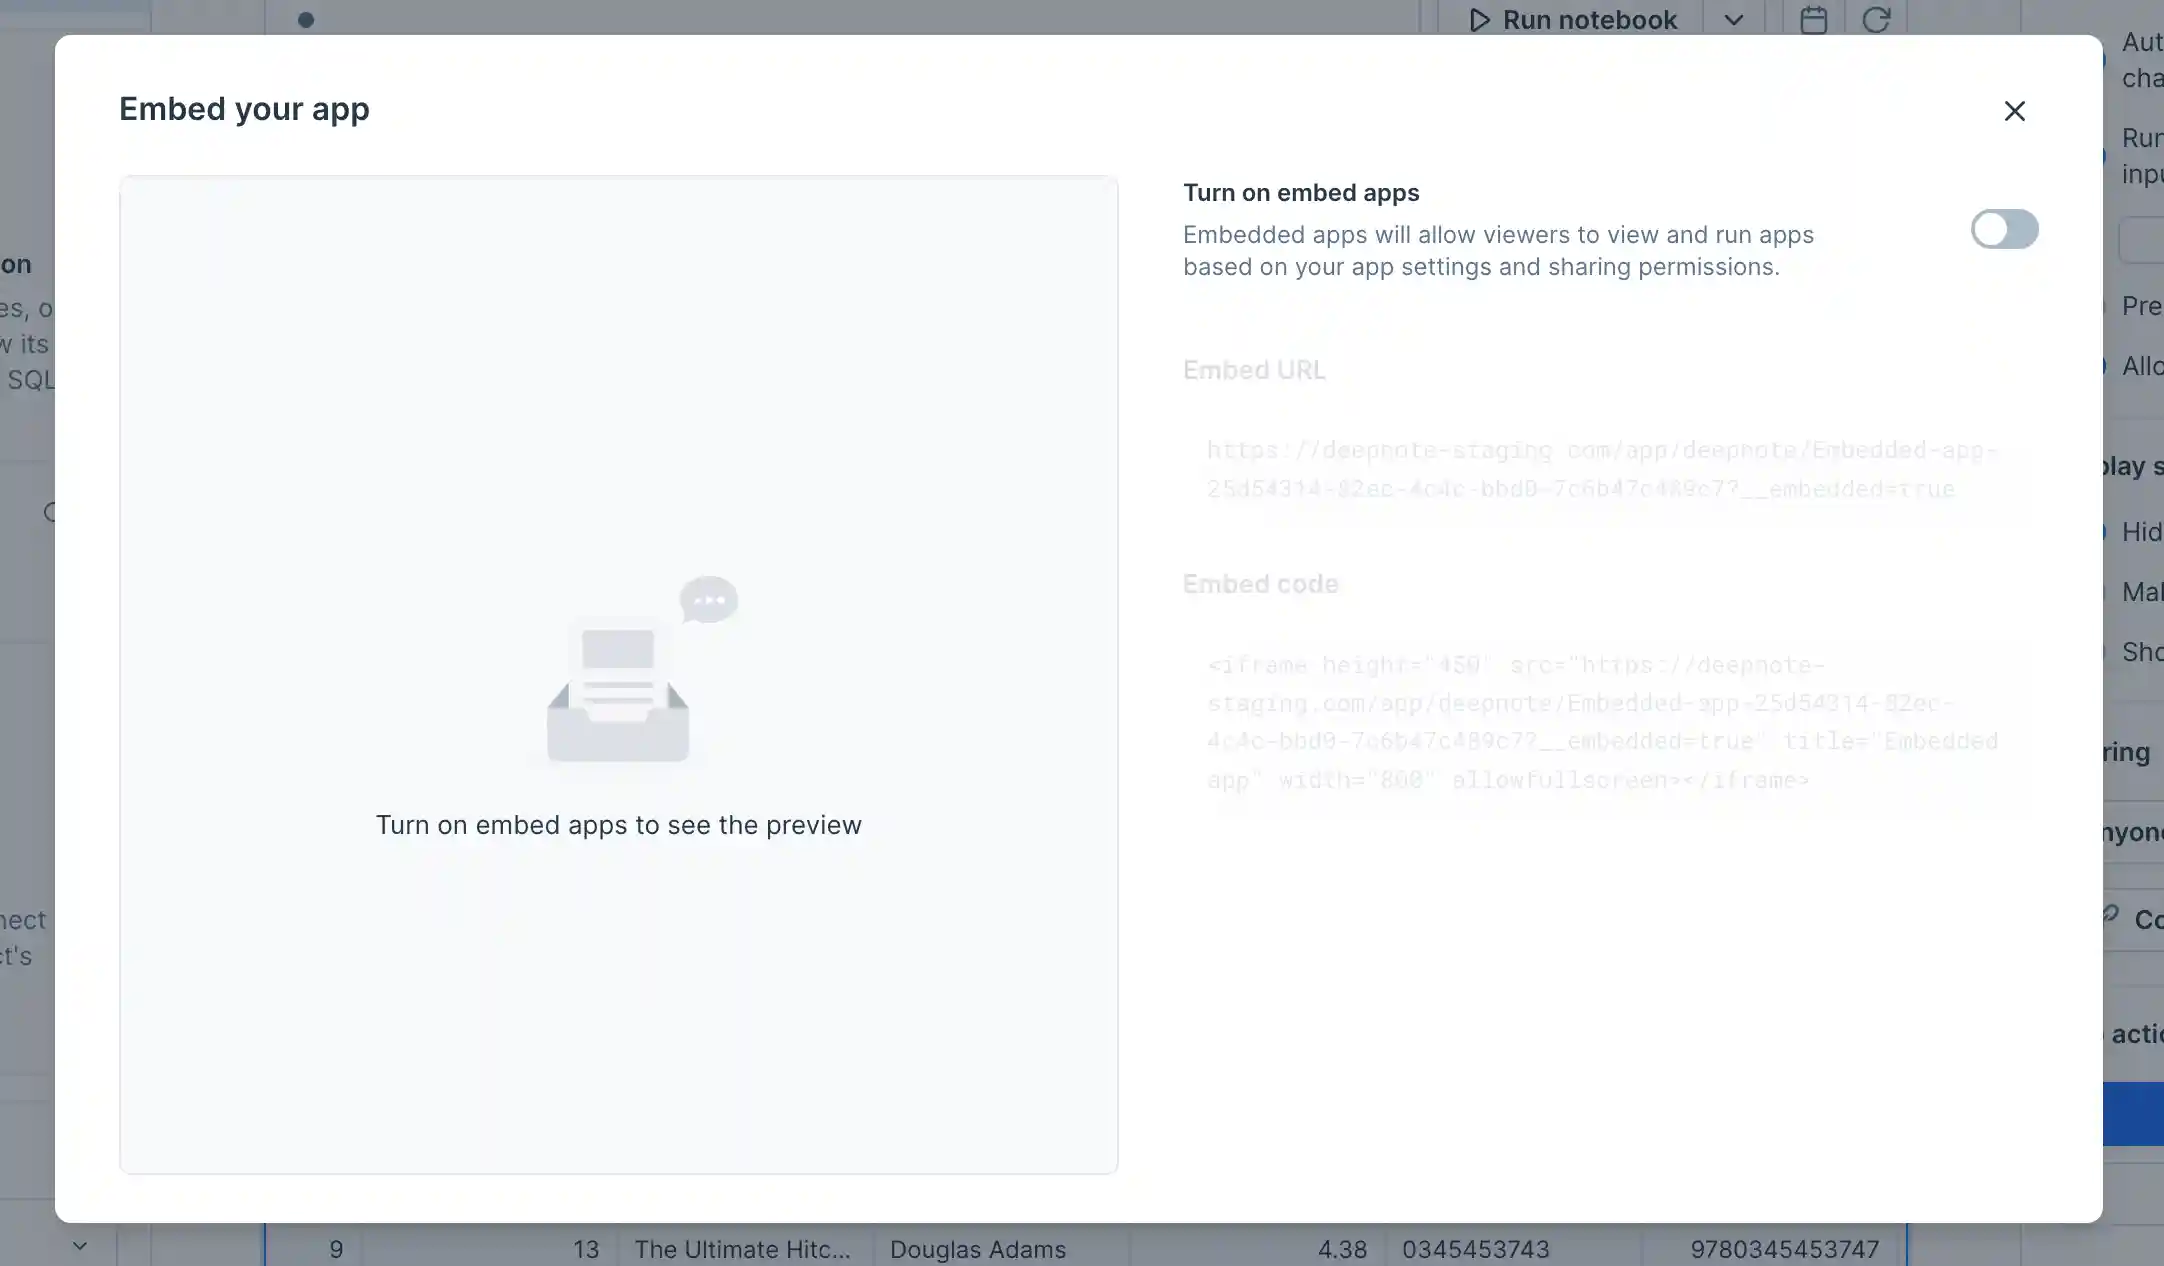2164x1266 pixels.
Task: Expand the row chevron at the table's bottom-left
Action: click(x=80, y=1244)
